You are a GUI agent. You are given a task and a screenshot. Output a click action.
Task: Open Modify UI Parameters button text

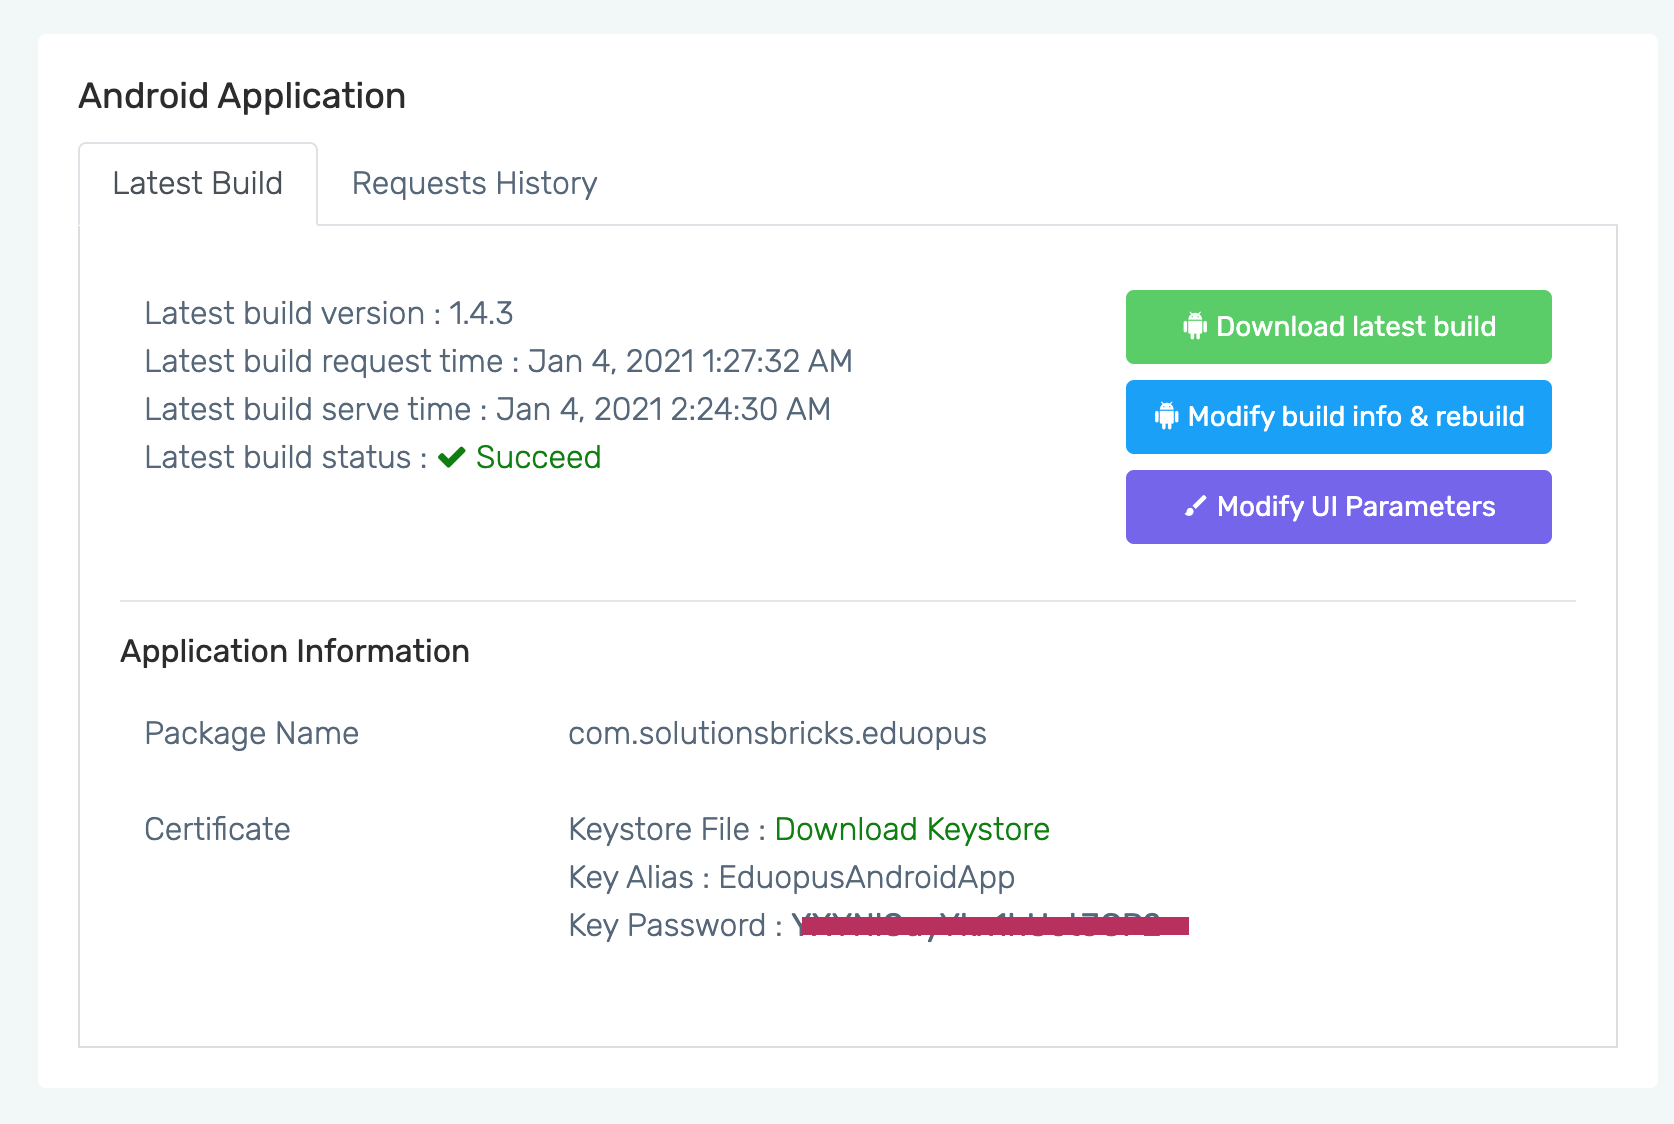(1355, 507)
